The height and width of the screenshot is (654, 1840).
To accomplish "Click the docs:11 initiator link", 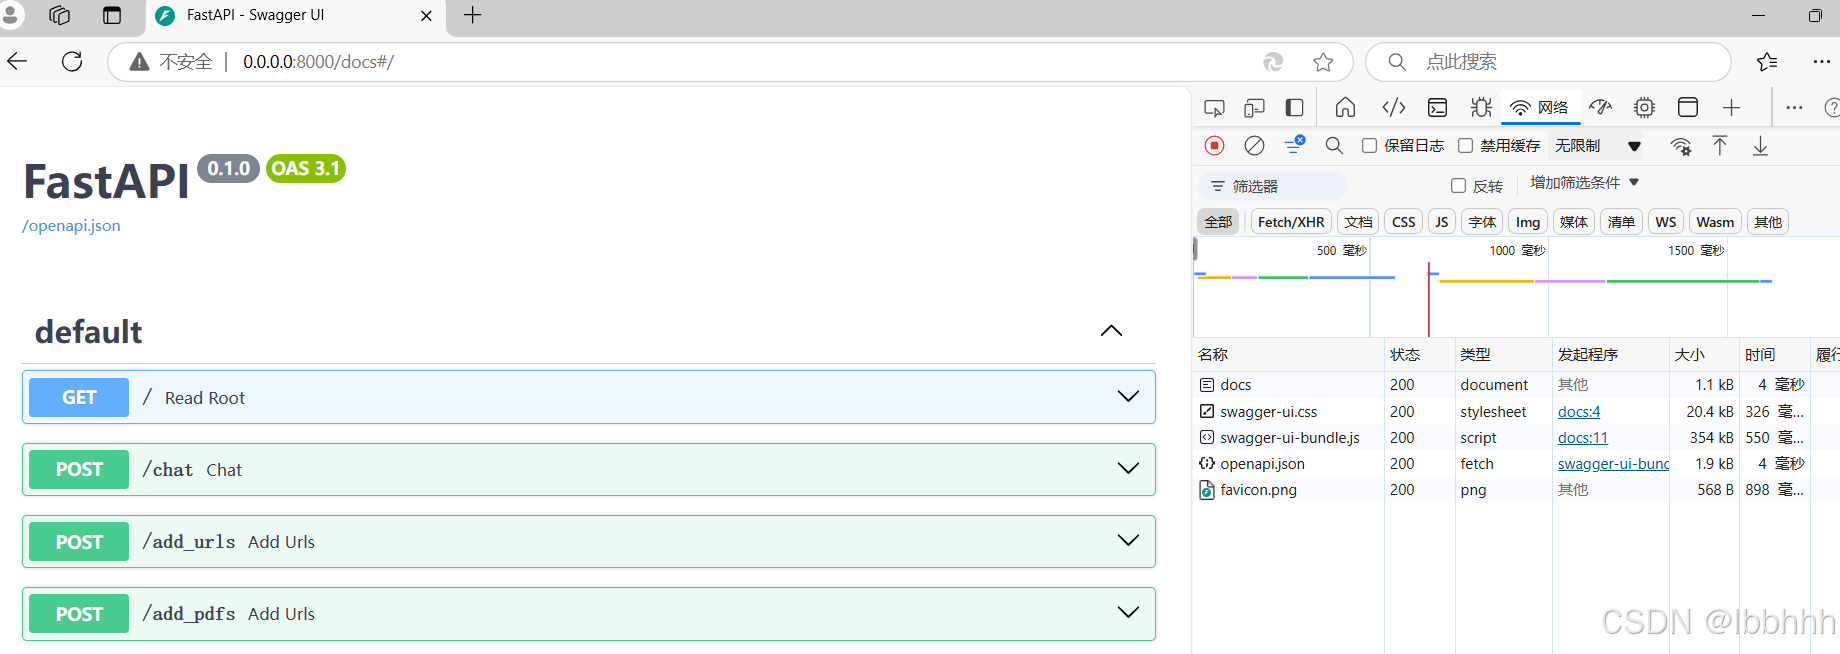I will tap(1582, 438).
